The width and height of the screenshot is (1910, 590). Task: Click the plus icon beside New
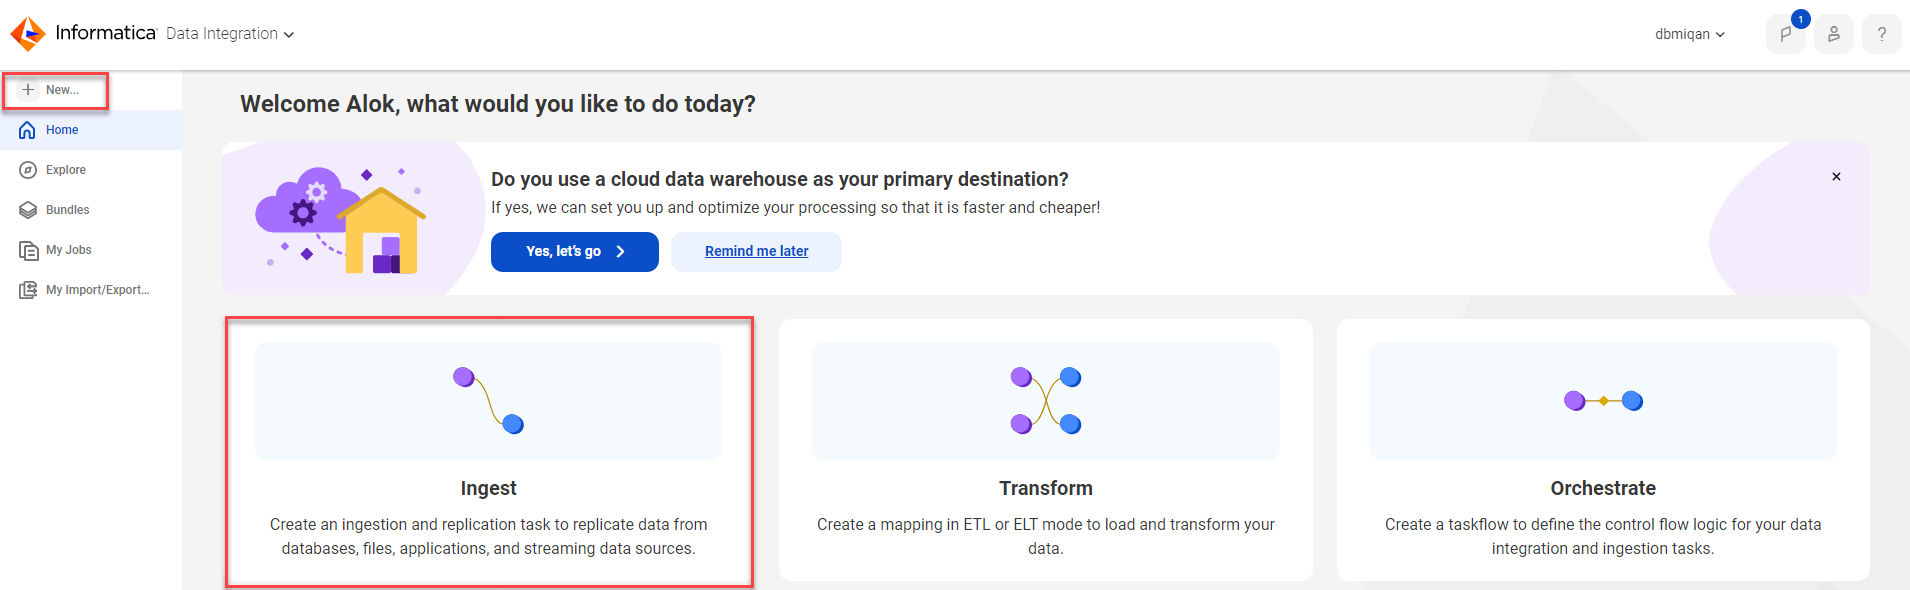[x=28, y=90]
